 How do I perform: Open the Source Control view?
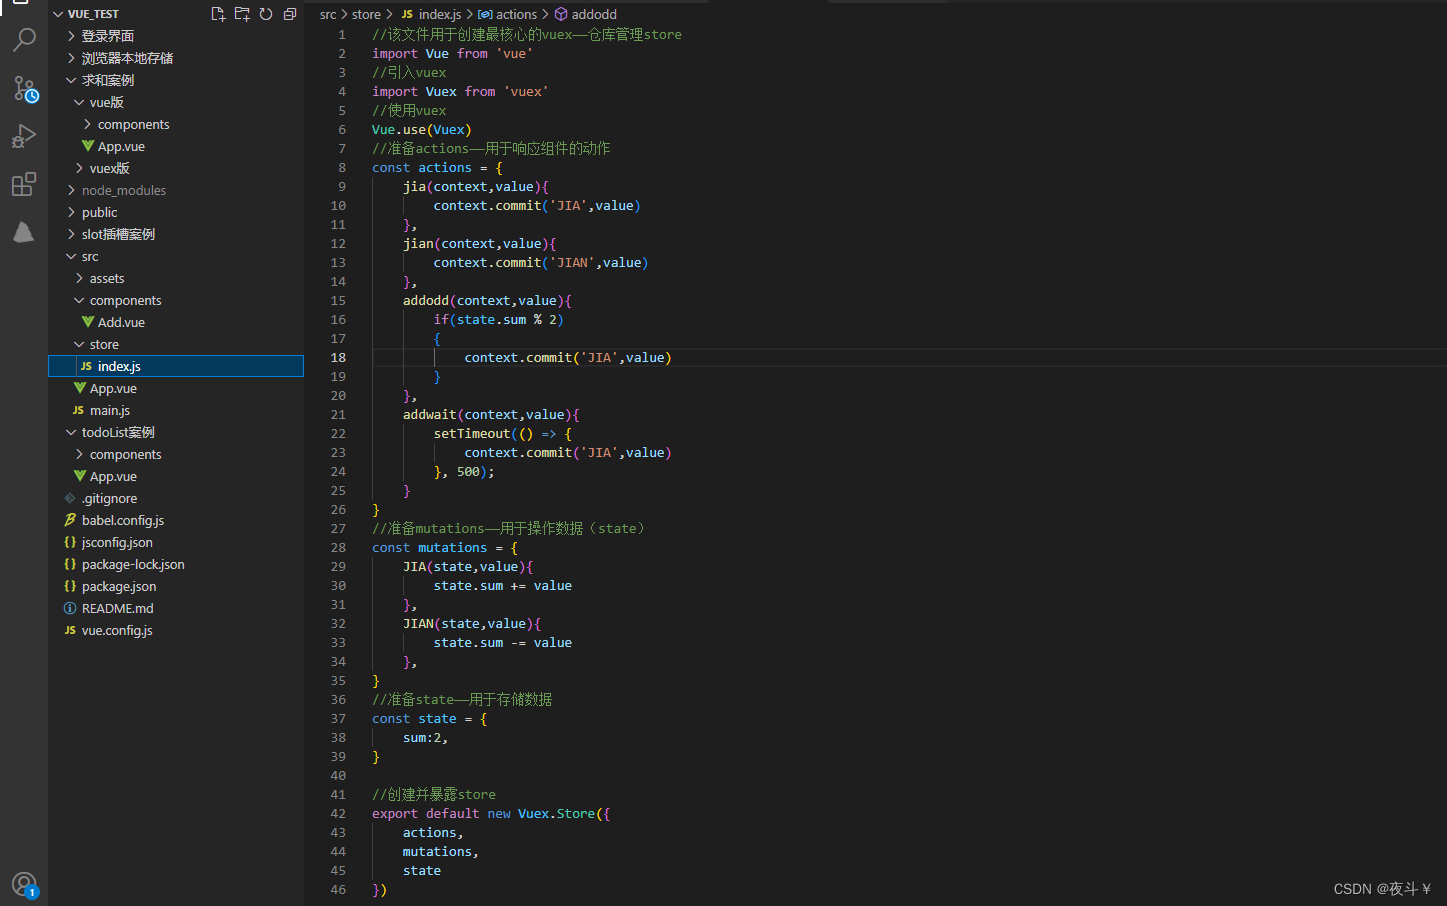[24, 88]
